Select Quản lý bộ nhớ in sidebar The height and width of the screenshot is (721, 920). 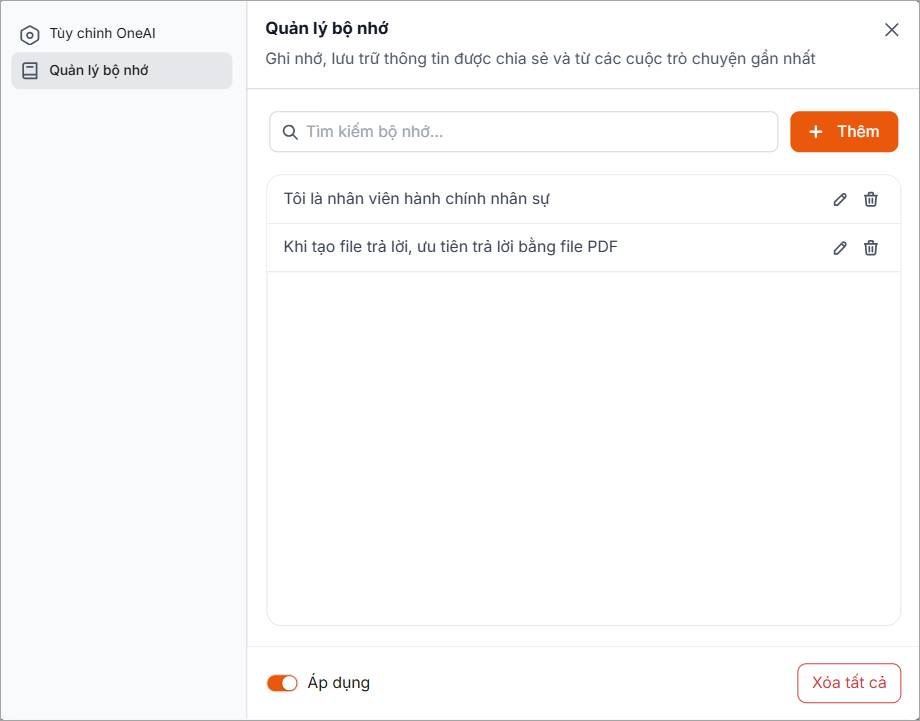[99, 71]
